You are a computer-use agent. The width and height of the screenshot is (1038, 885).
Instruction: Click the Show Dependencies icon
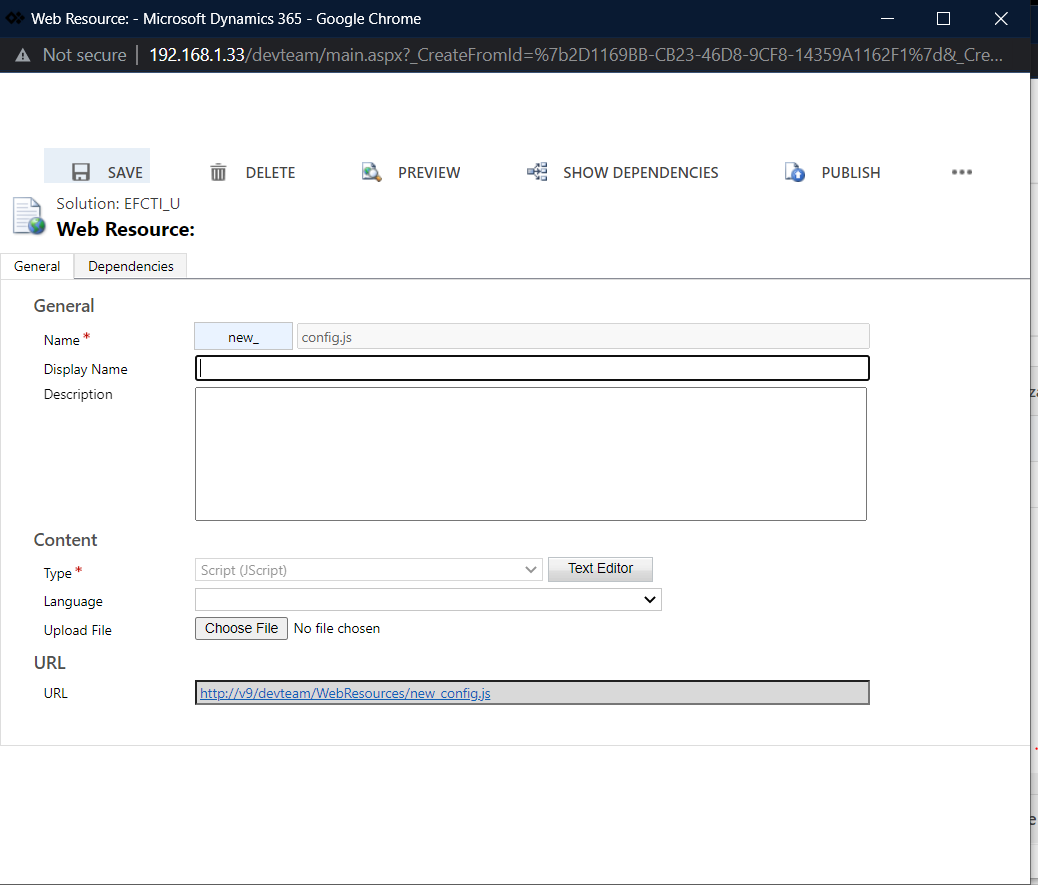click(537, 171)
